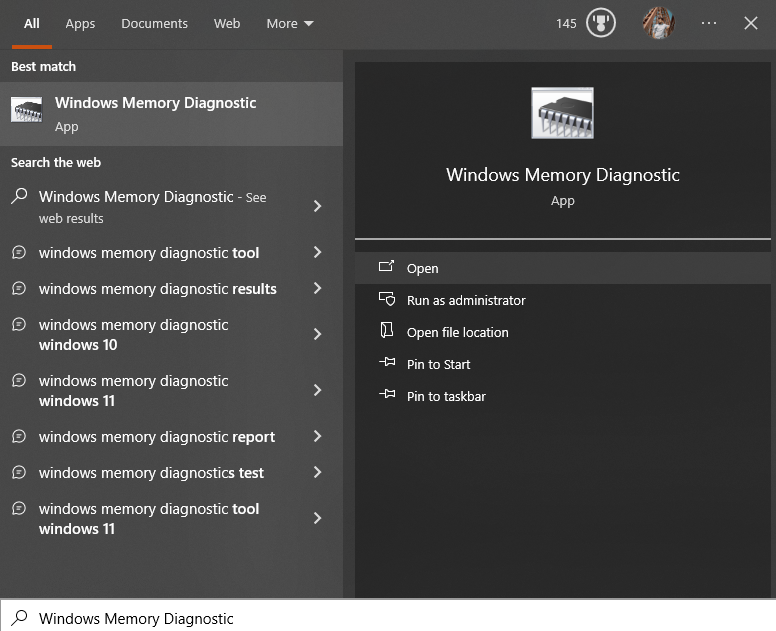Click the magnifier icon in the search box

(x=19, y=618)
